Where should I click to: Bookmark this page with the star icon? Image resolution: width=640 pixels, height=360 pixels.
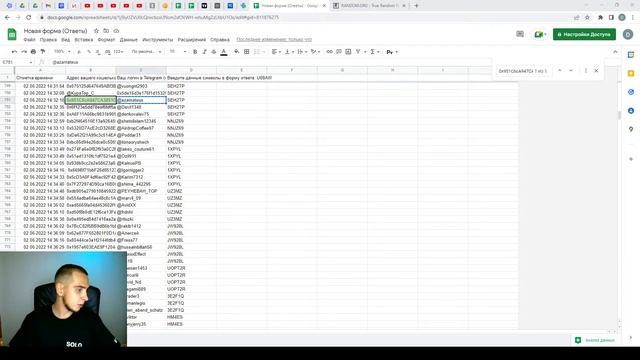click(587, 18)
